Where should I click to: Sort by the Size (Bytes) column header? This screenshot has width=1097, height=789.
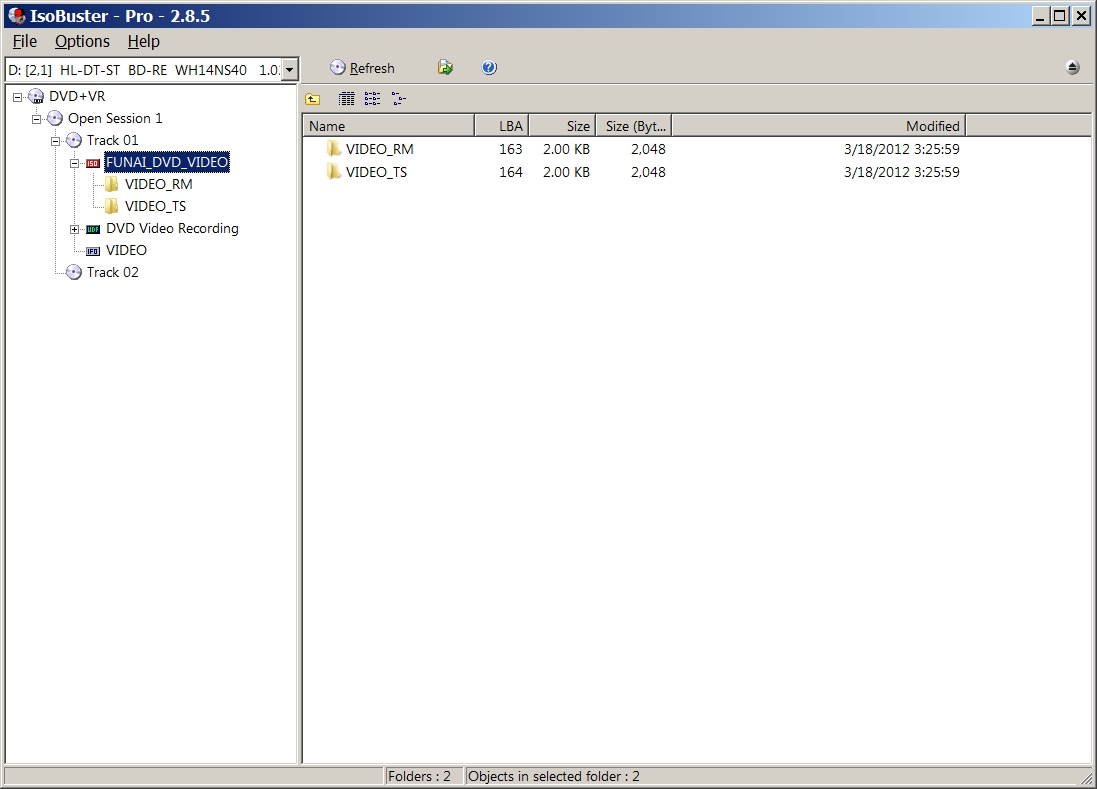click(634, 126)
